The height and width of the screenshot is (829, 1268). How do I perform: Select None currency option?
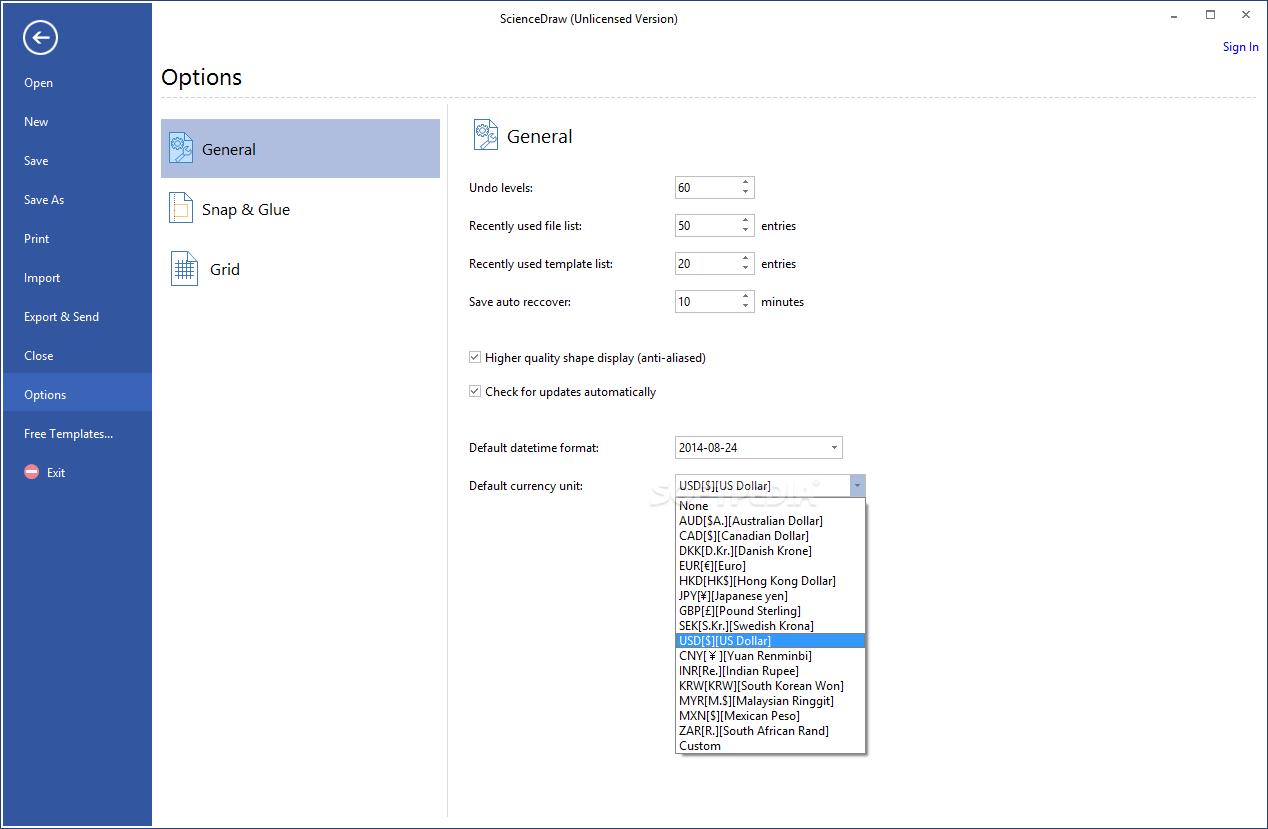tap(771, 506)
